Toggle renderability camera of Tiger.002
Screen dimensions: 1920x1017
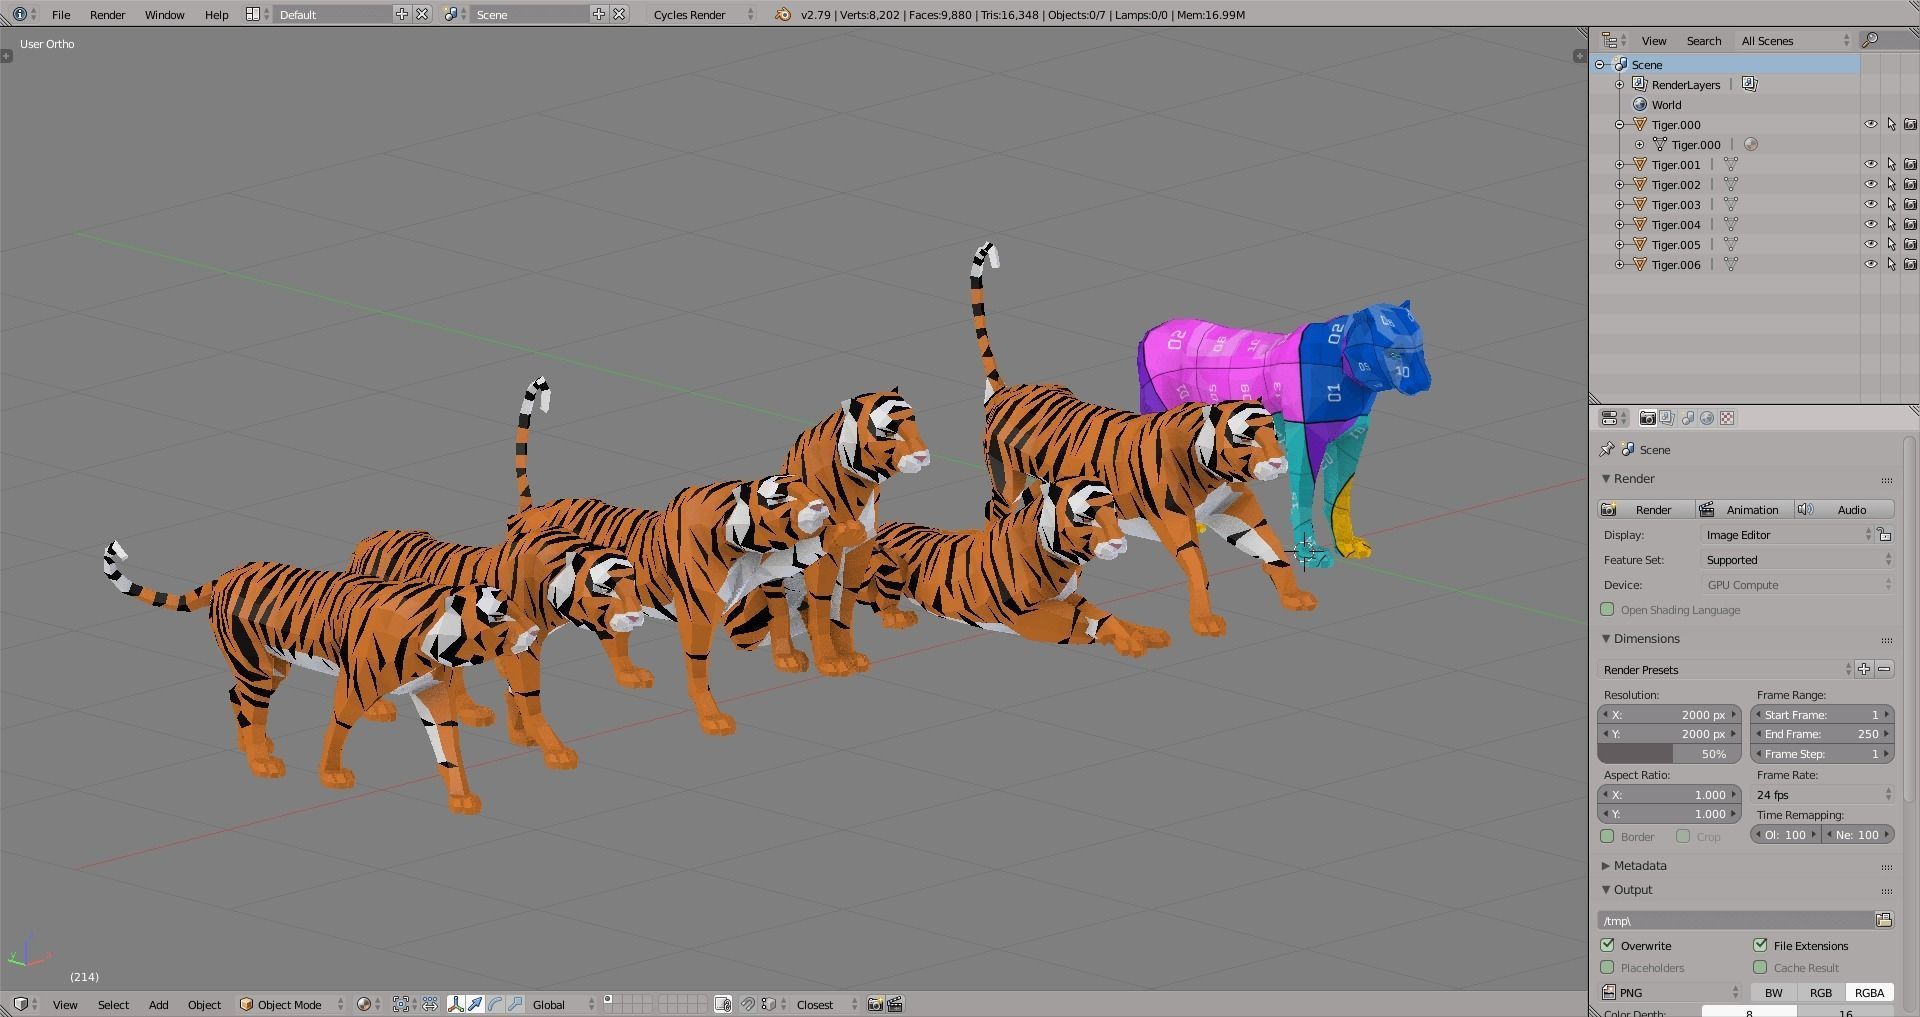(x=1910, y=185)
